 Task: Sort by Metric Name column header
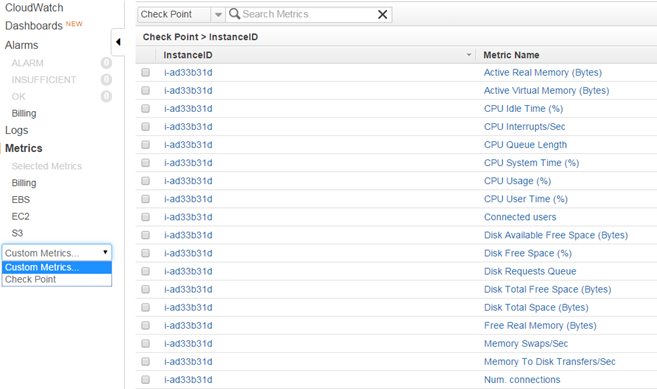pos(511,55)
